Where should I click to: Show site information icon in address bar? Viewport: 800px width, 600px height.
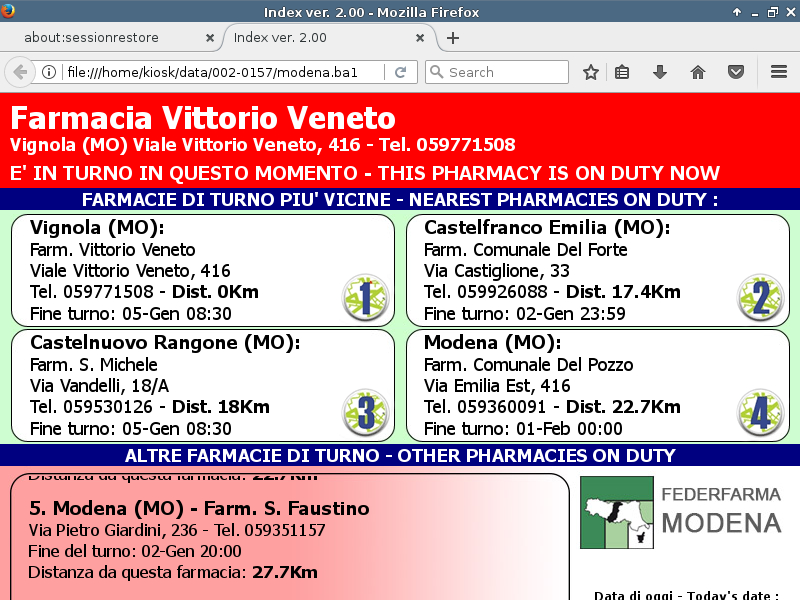[x=49, y=72]
